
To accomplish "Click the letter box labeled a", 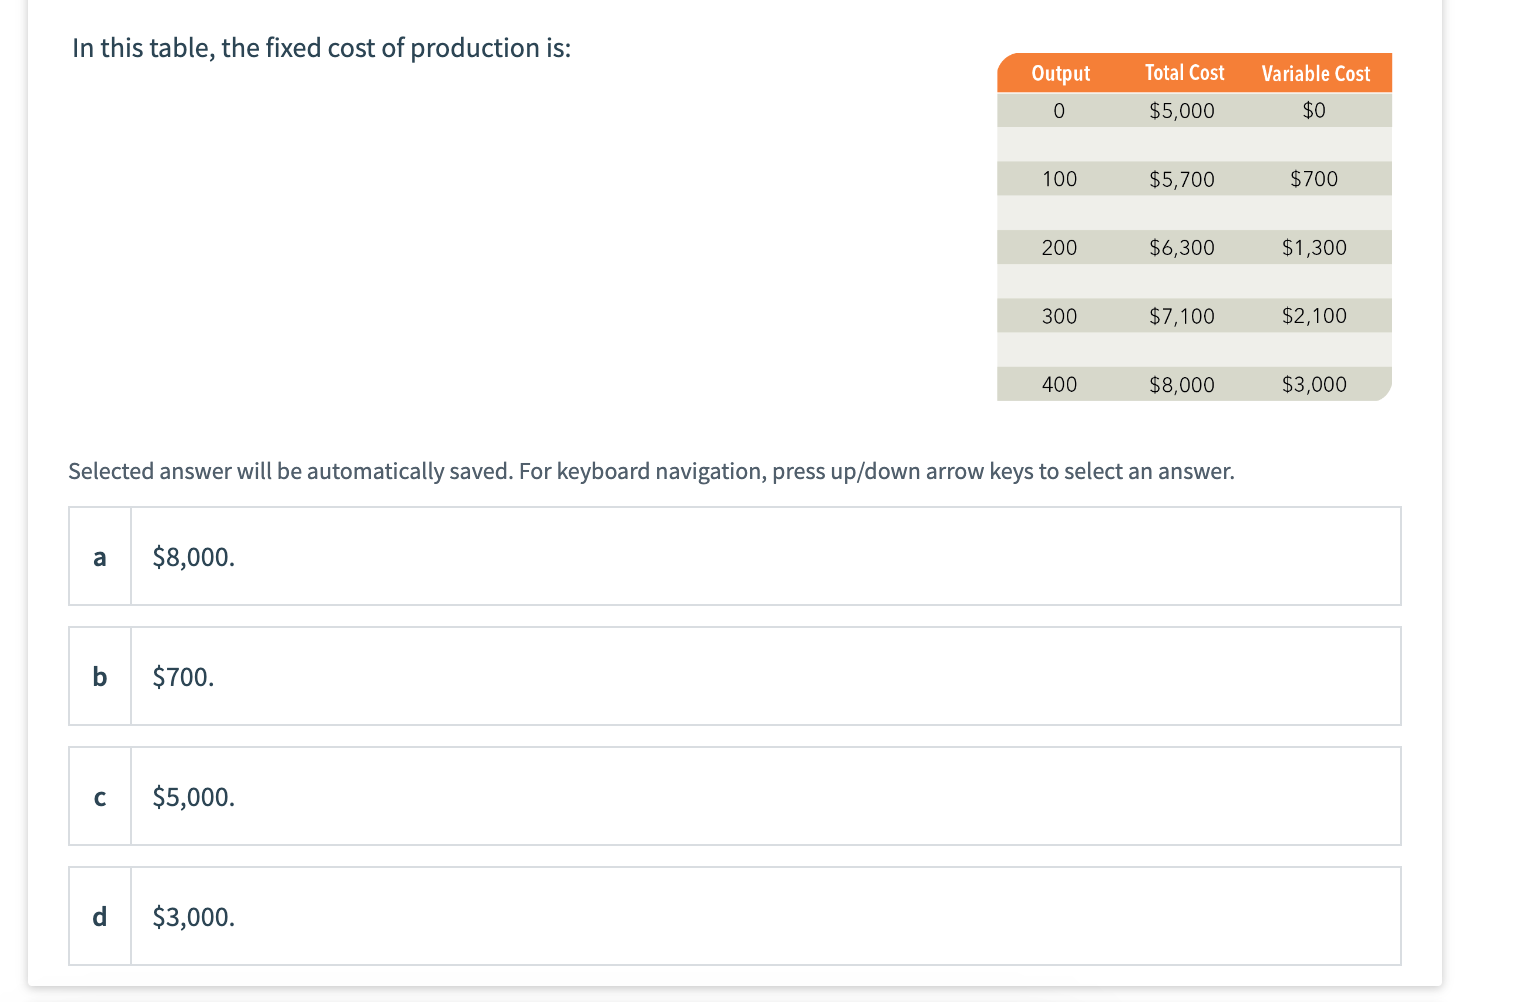I will (x=99, y=557).
